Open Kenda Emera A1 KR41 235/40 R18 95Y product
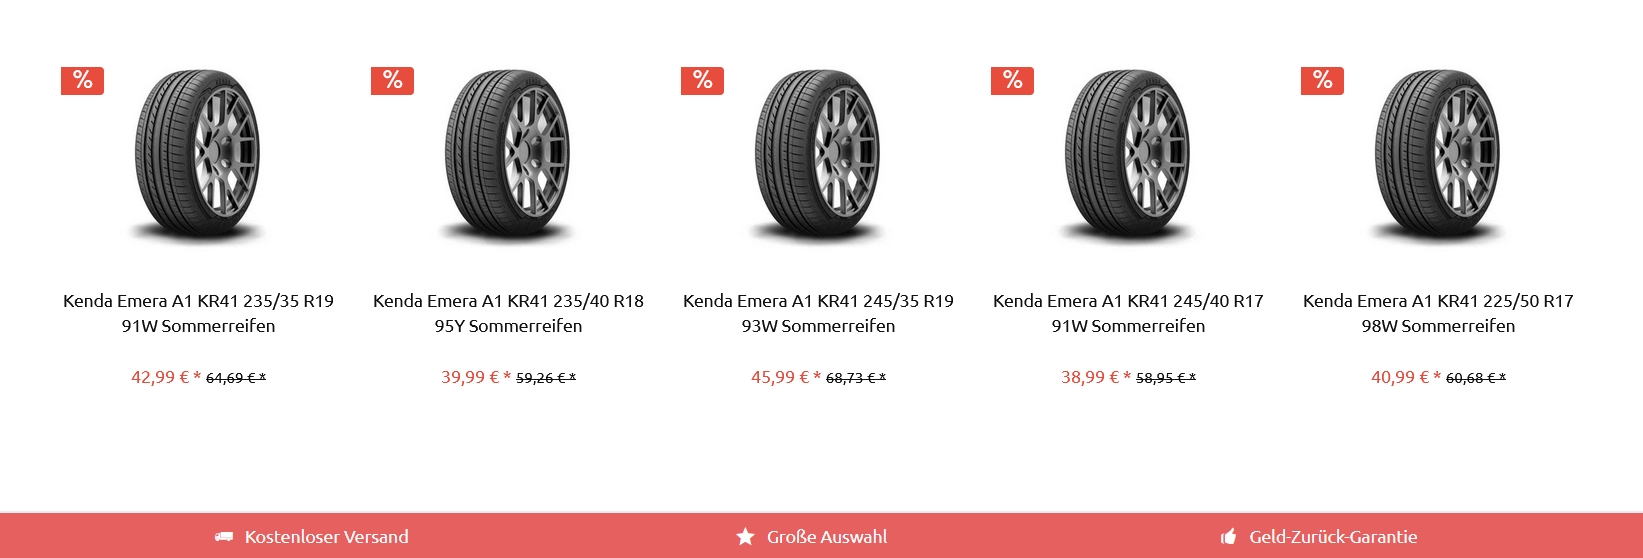Viewport: 1643px width, 558px height. (508, 313)
